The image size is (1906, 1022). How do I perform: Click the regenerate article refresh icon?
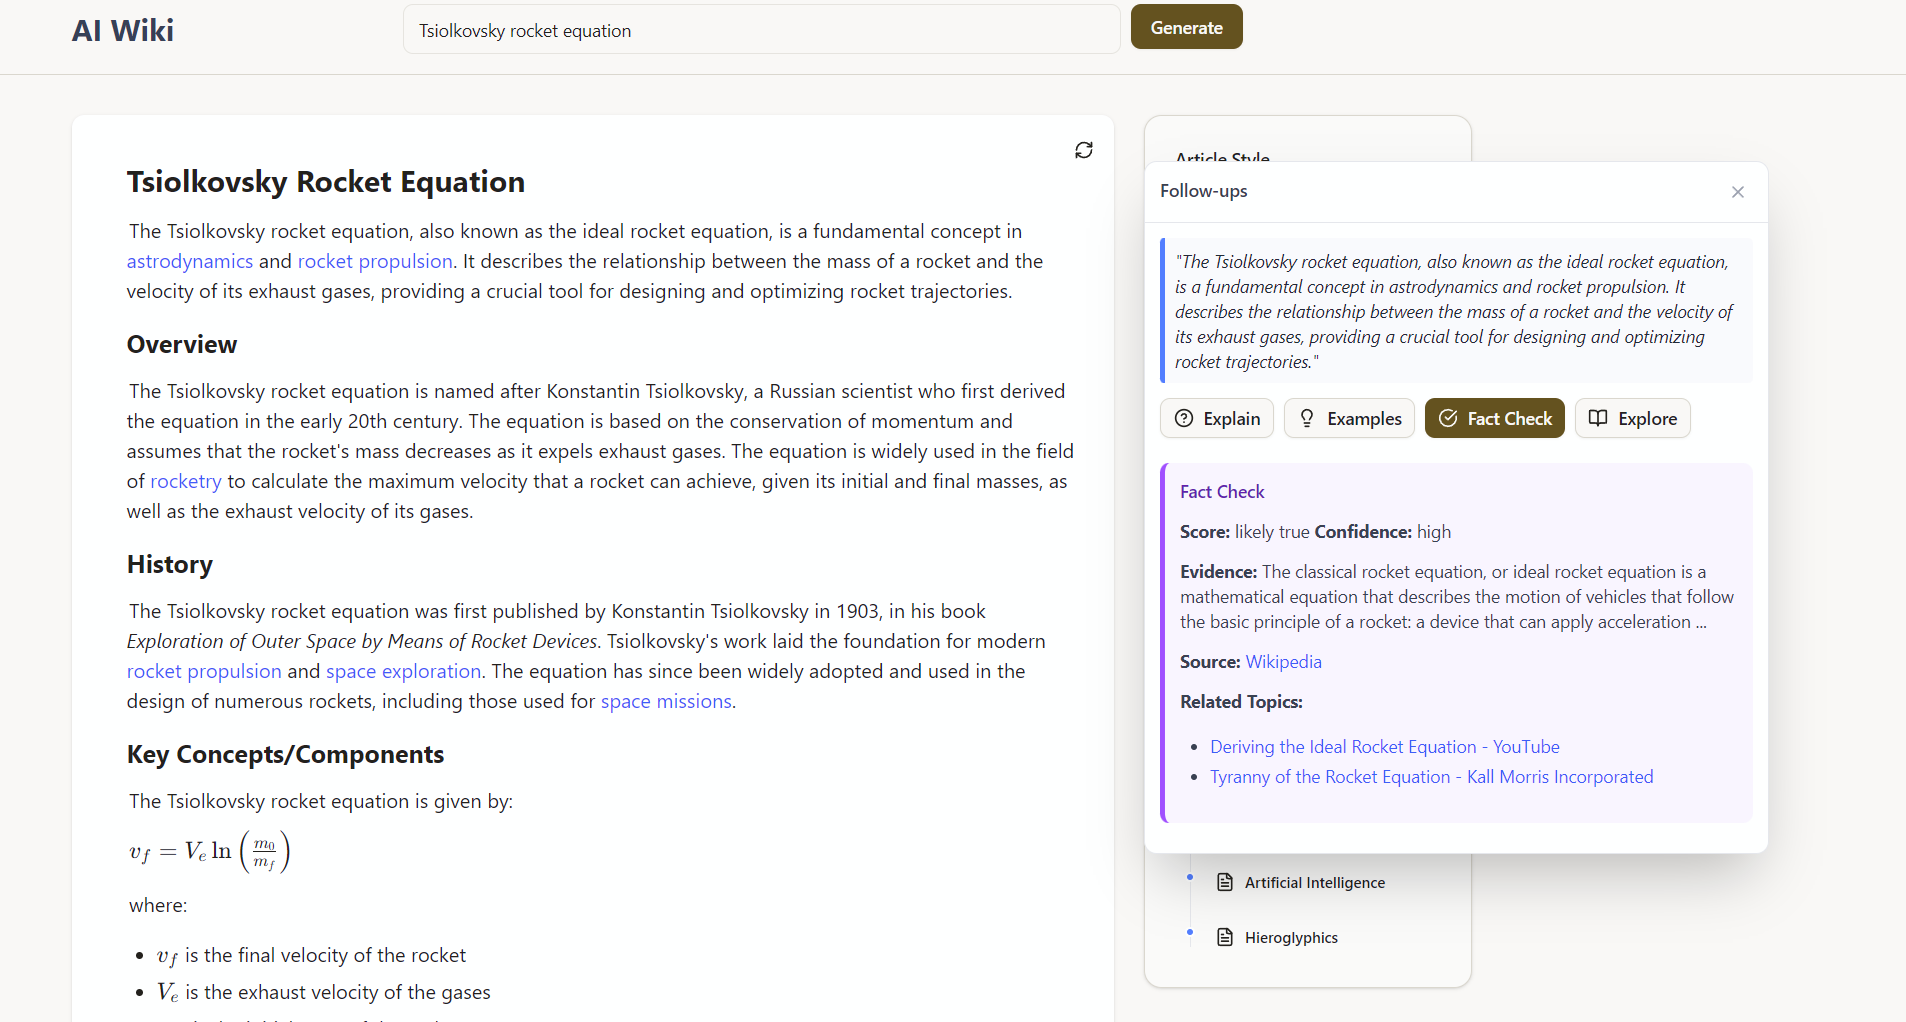click(x=1083, y=150)
